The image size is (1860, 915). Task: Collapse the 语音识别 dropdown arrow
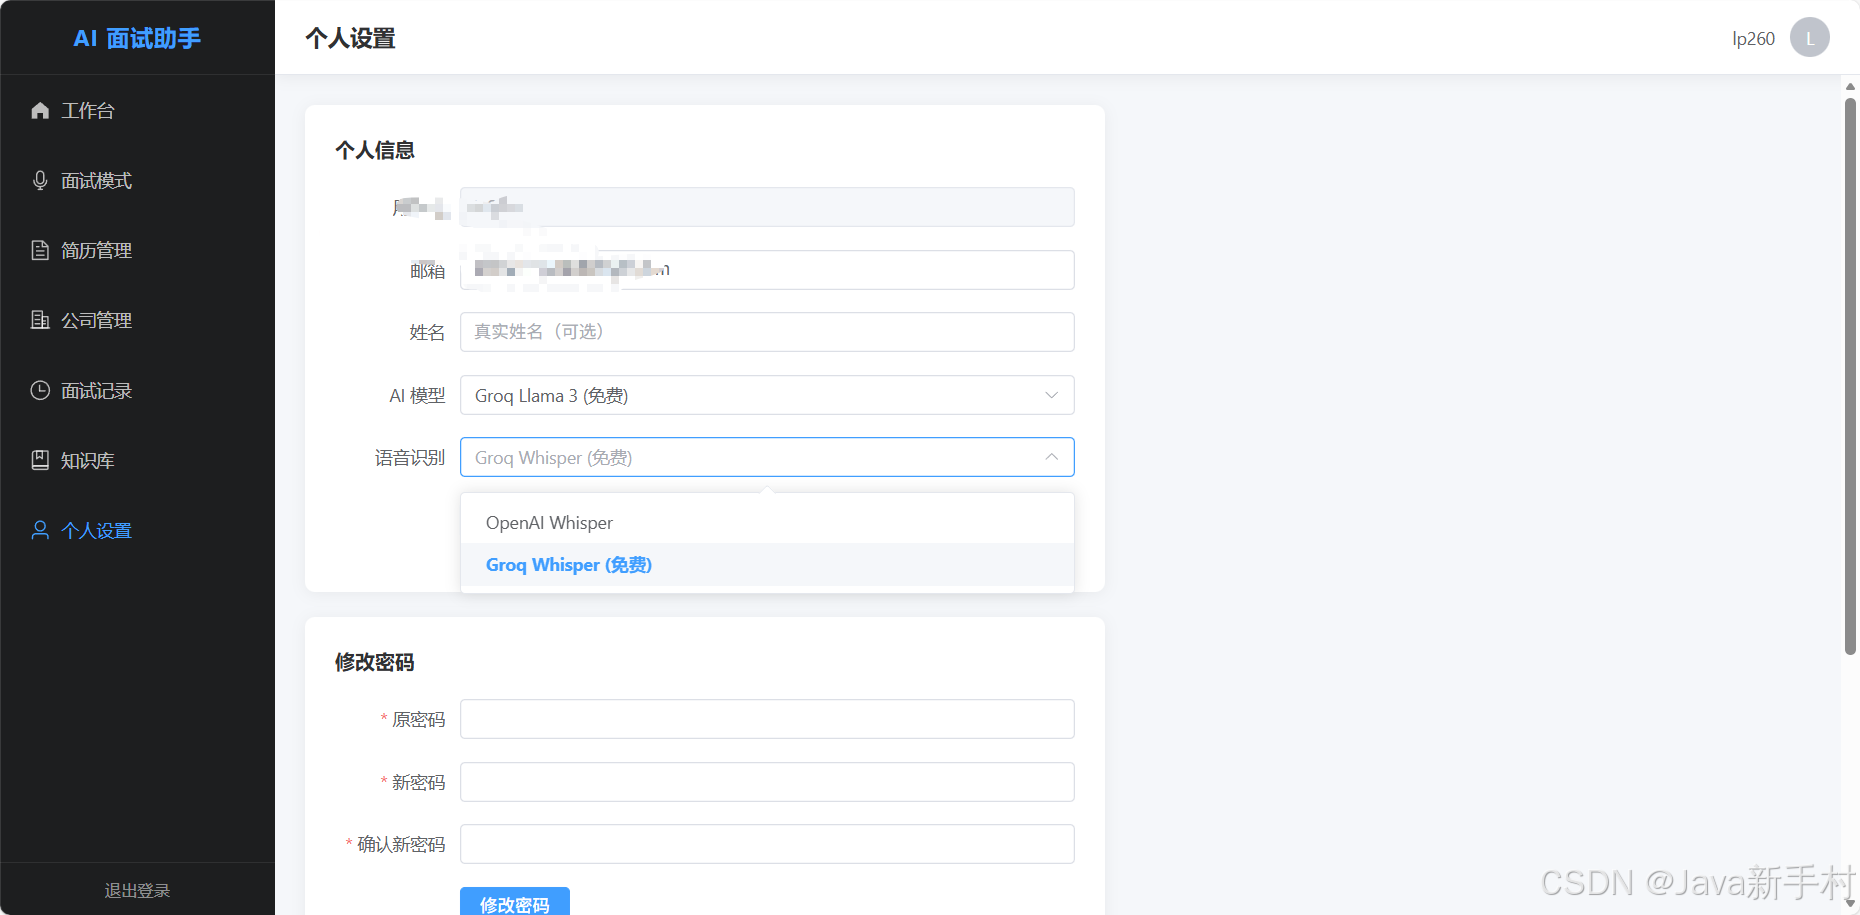coord(1051,457)
